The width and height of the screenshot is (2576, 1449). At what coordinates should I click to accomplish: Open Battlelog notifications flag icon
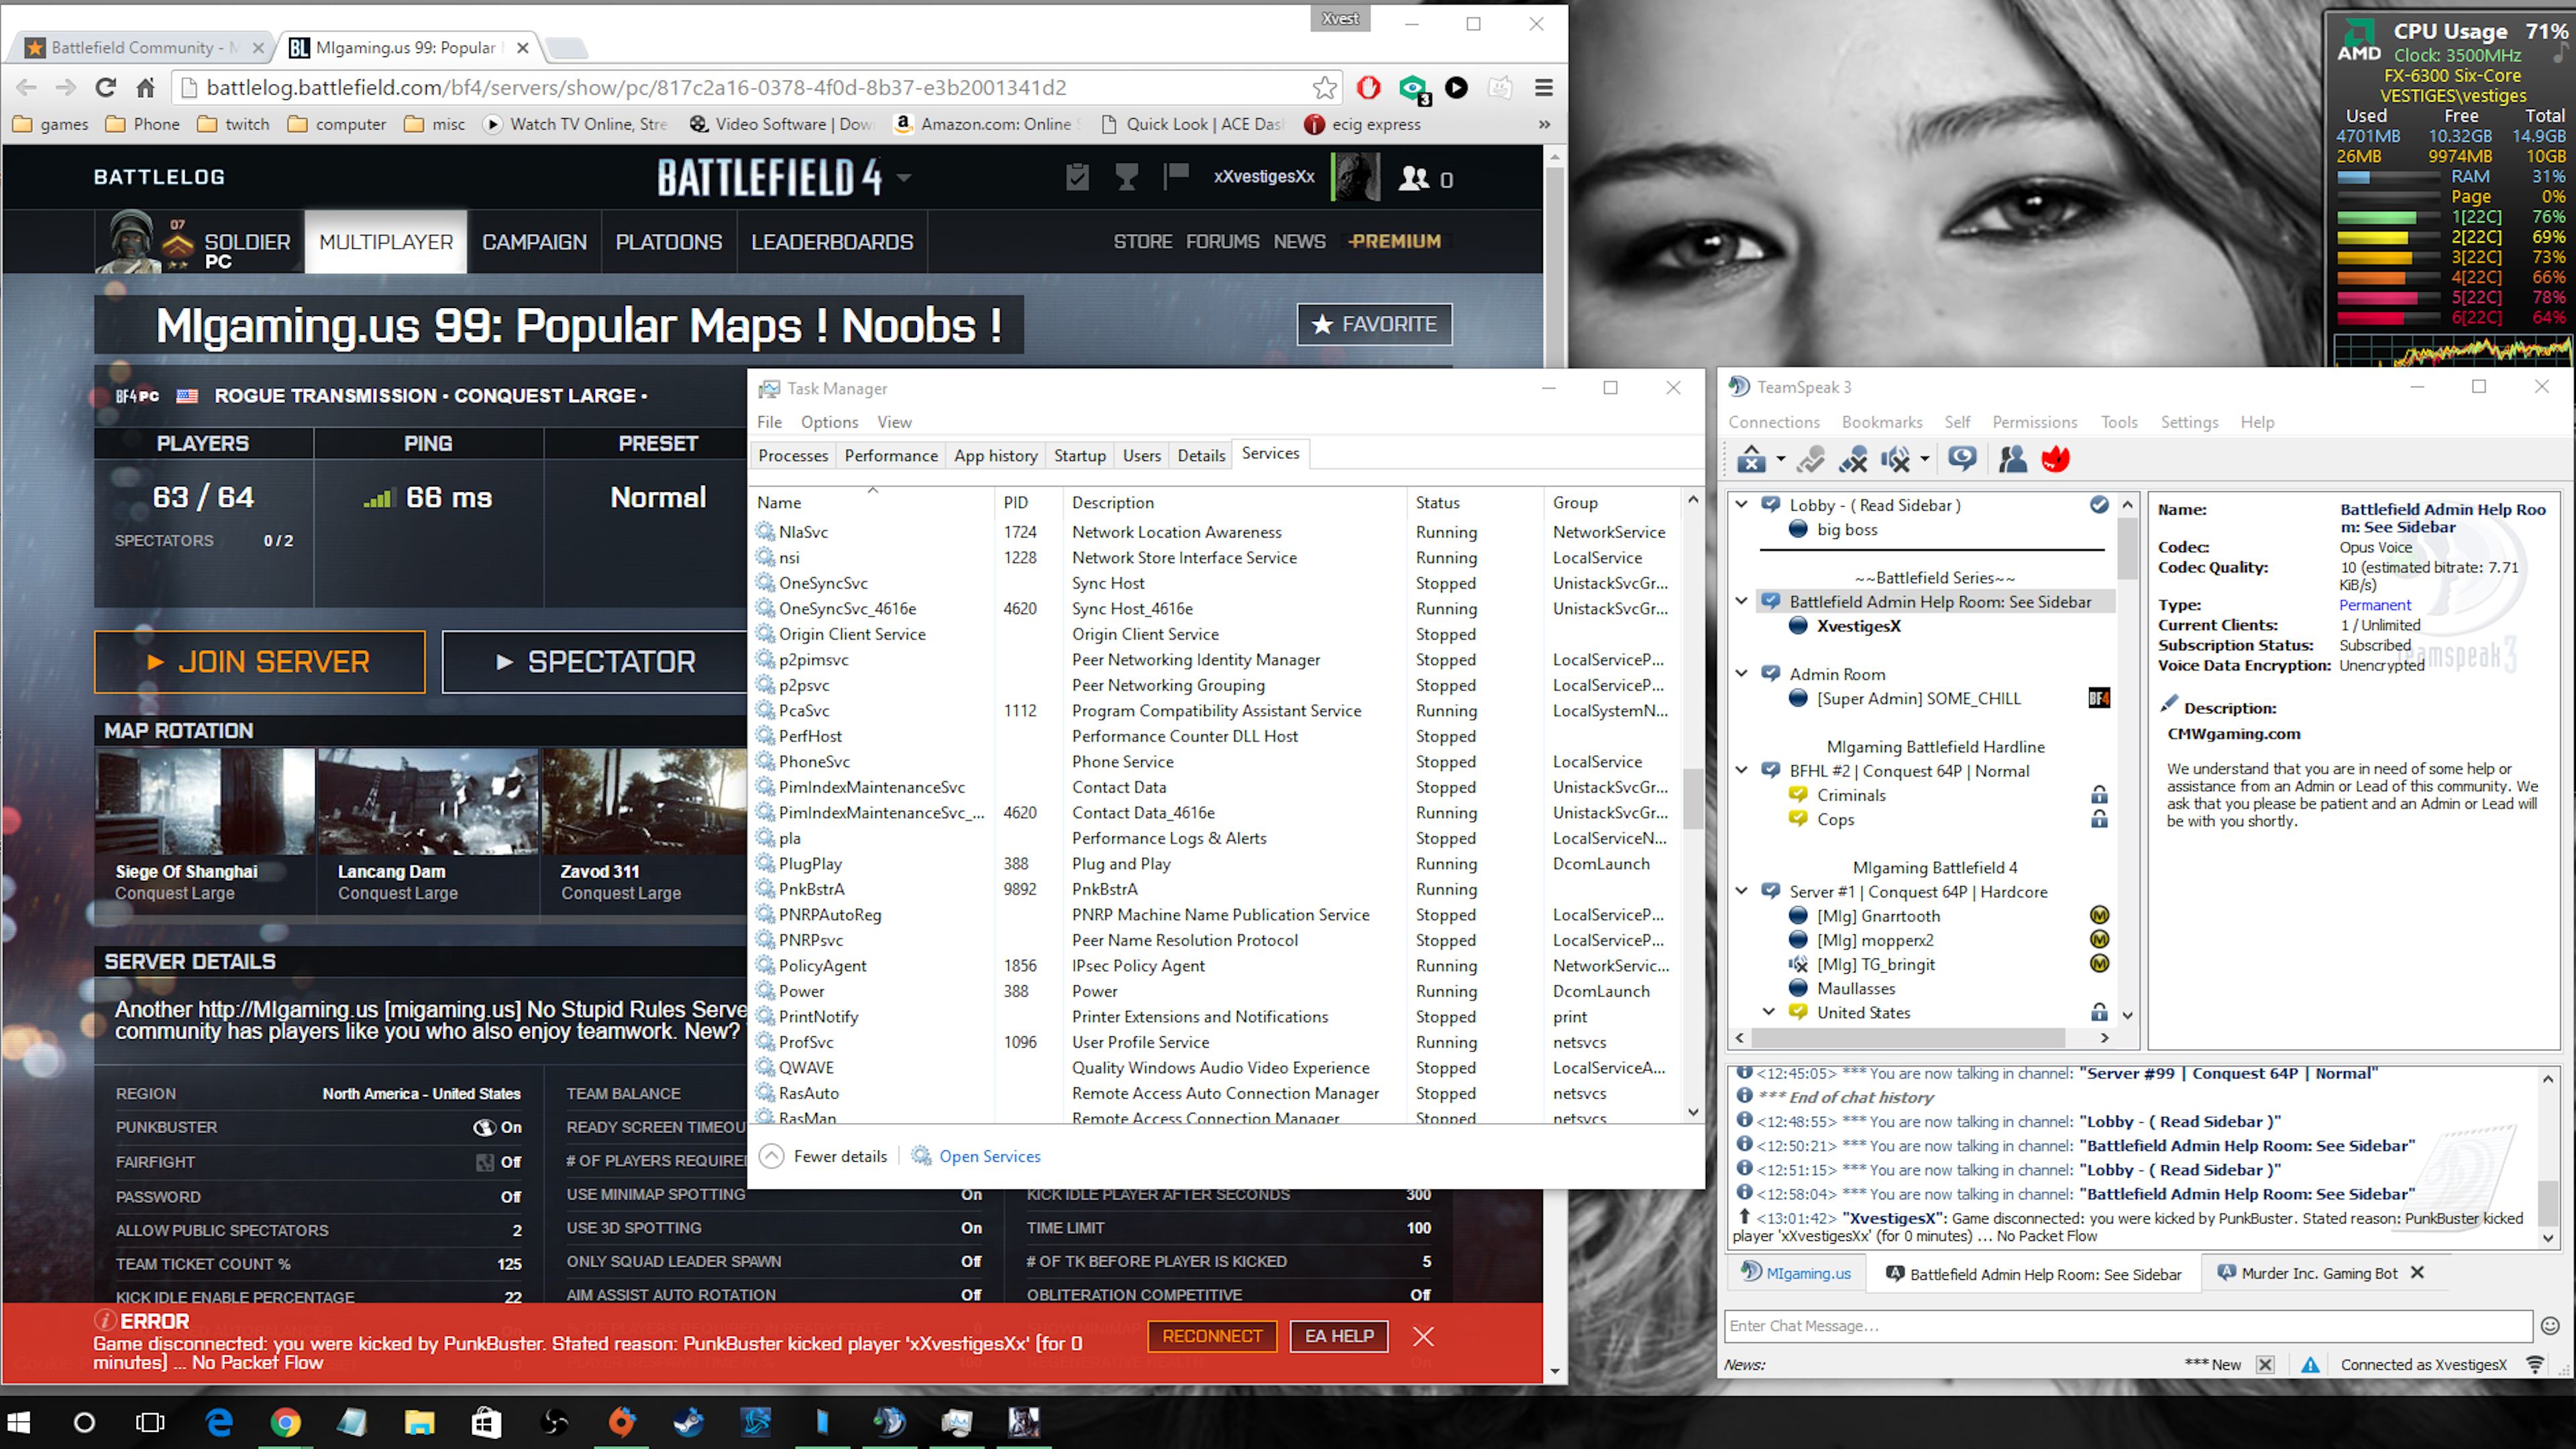coord(1175,177)
